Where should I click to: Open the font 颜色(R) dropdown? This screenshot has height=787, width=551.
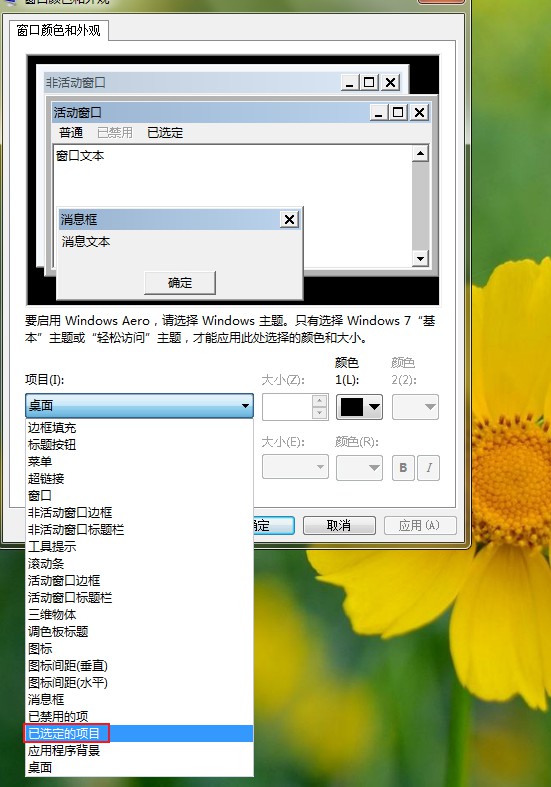pyautogui.click(x=359, y=467)
